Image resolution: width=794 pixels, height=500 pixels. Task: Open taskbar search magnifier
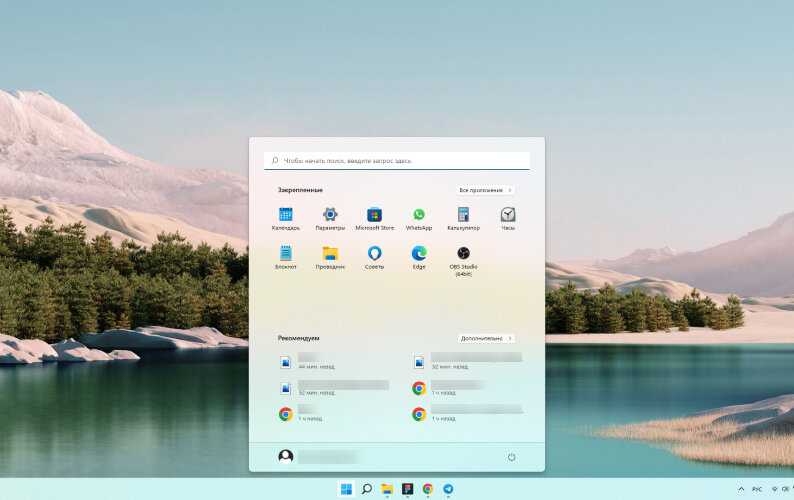(x=367, y=489)
